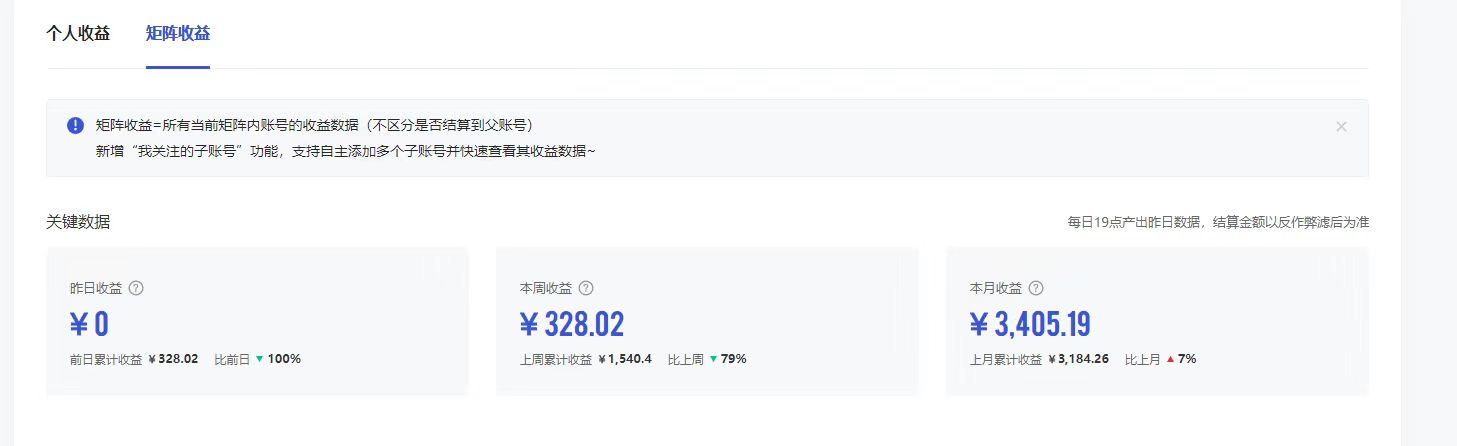Click the 我关注的子账号 notice line
The image size is (1457, 446).
[345, 151]
